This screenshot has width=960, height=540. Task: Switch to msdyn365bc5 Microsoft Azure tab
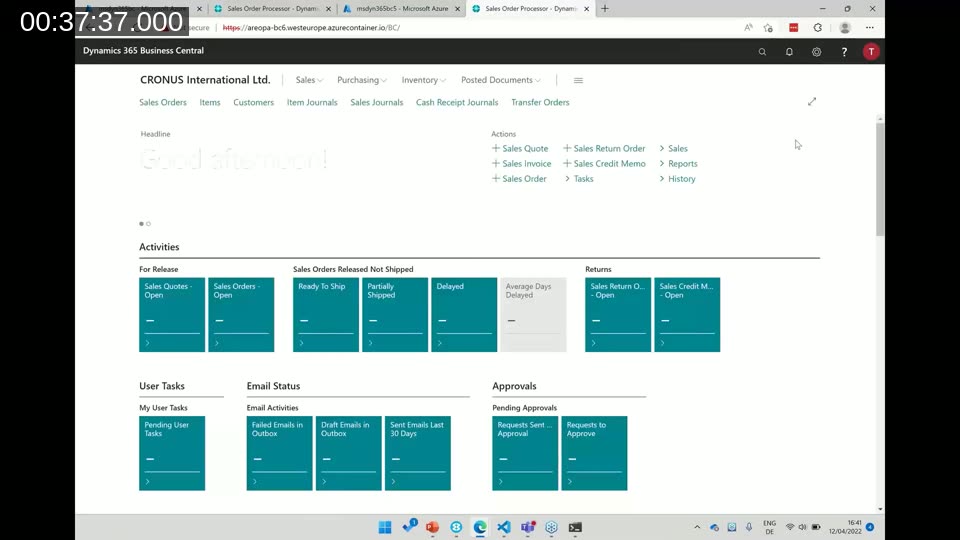click(x=402, y=9)
